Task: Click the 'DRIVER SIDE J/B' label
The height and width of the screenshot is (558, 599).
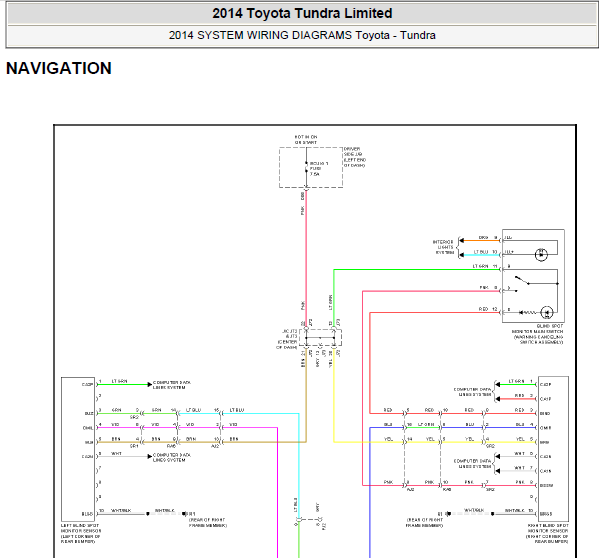Action: coord(355,157)
